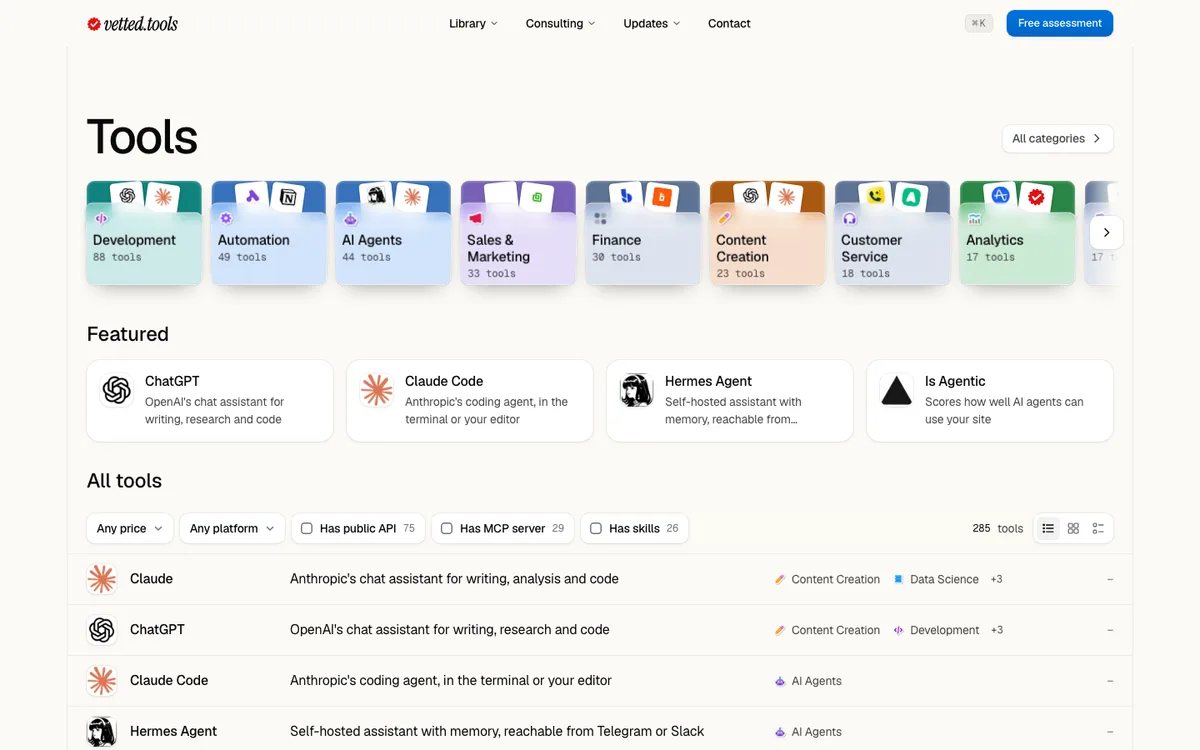Click the Hermes Agent icon in the tools list
1200x750 pixels.
click(101, 732)
